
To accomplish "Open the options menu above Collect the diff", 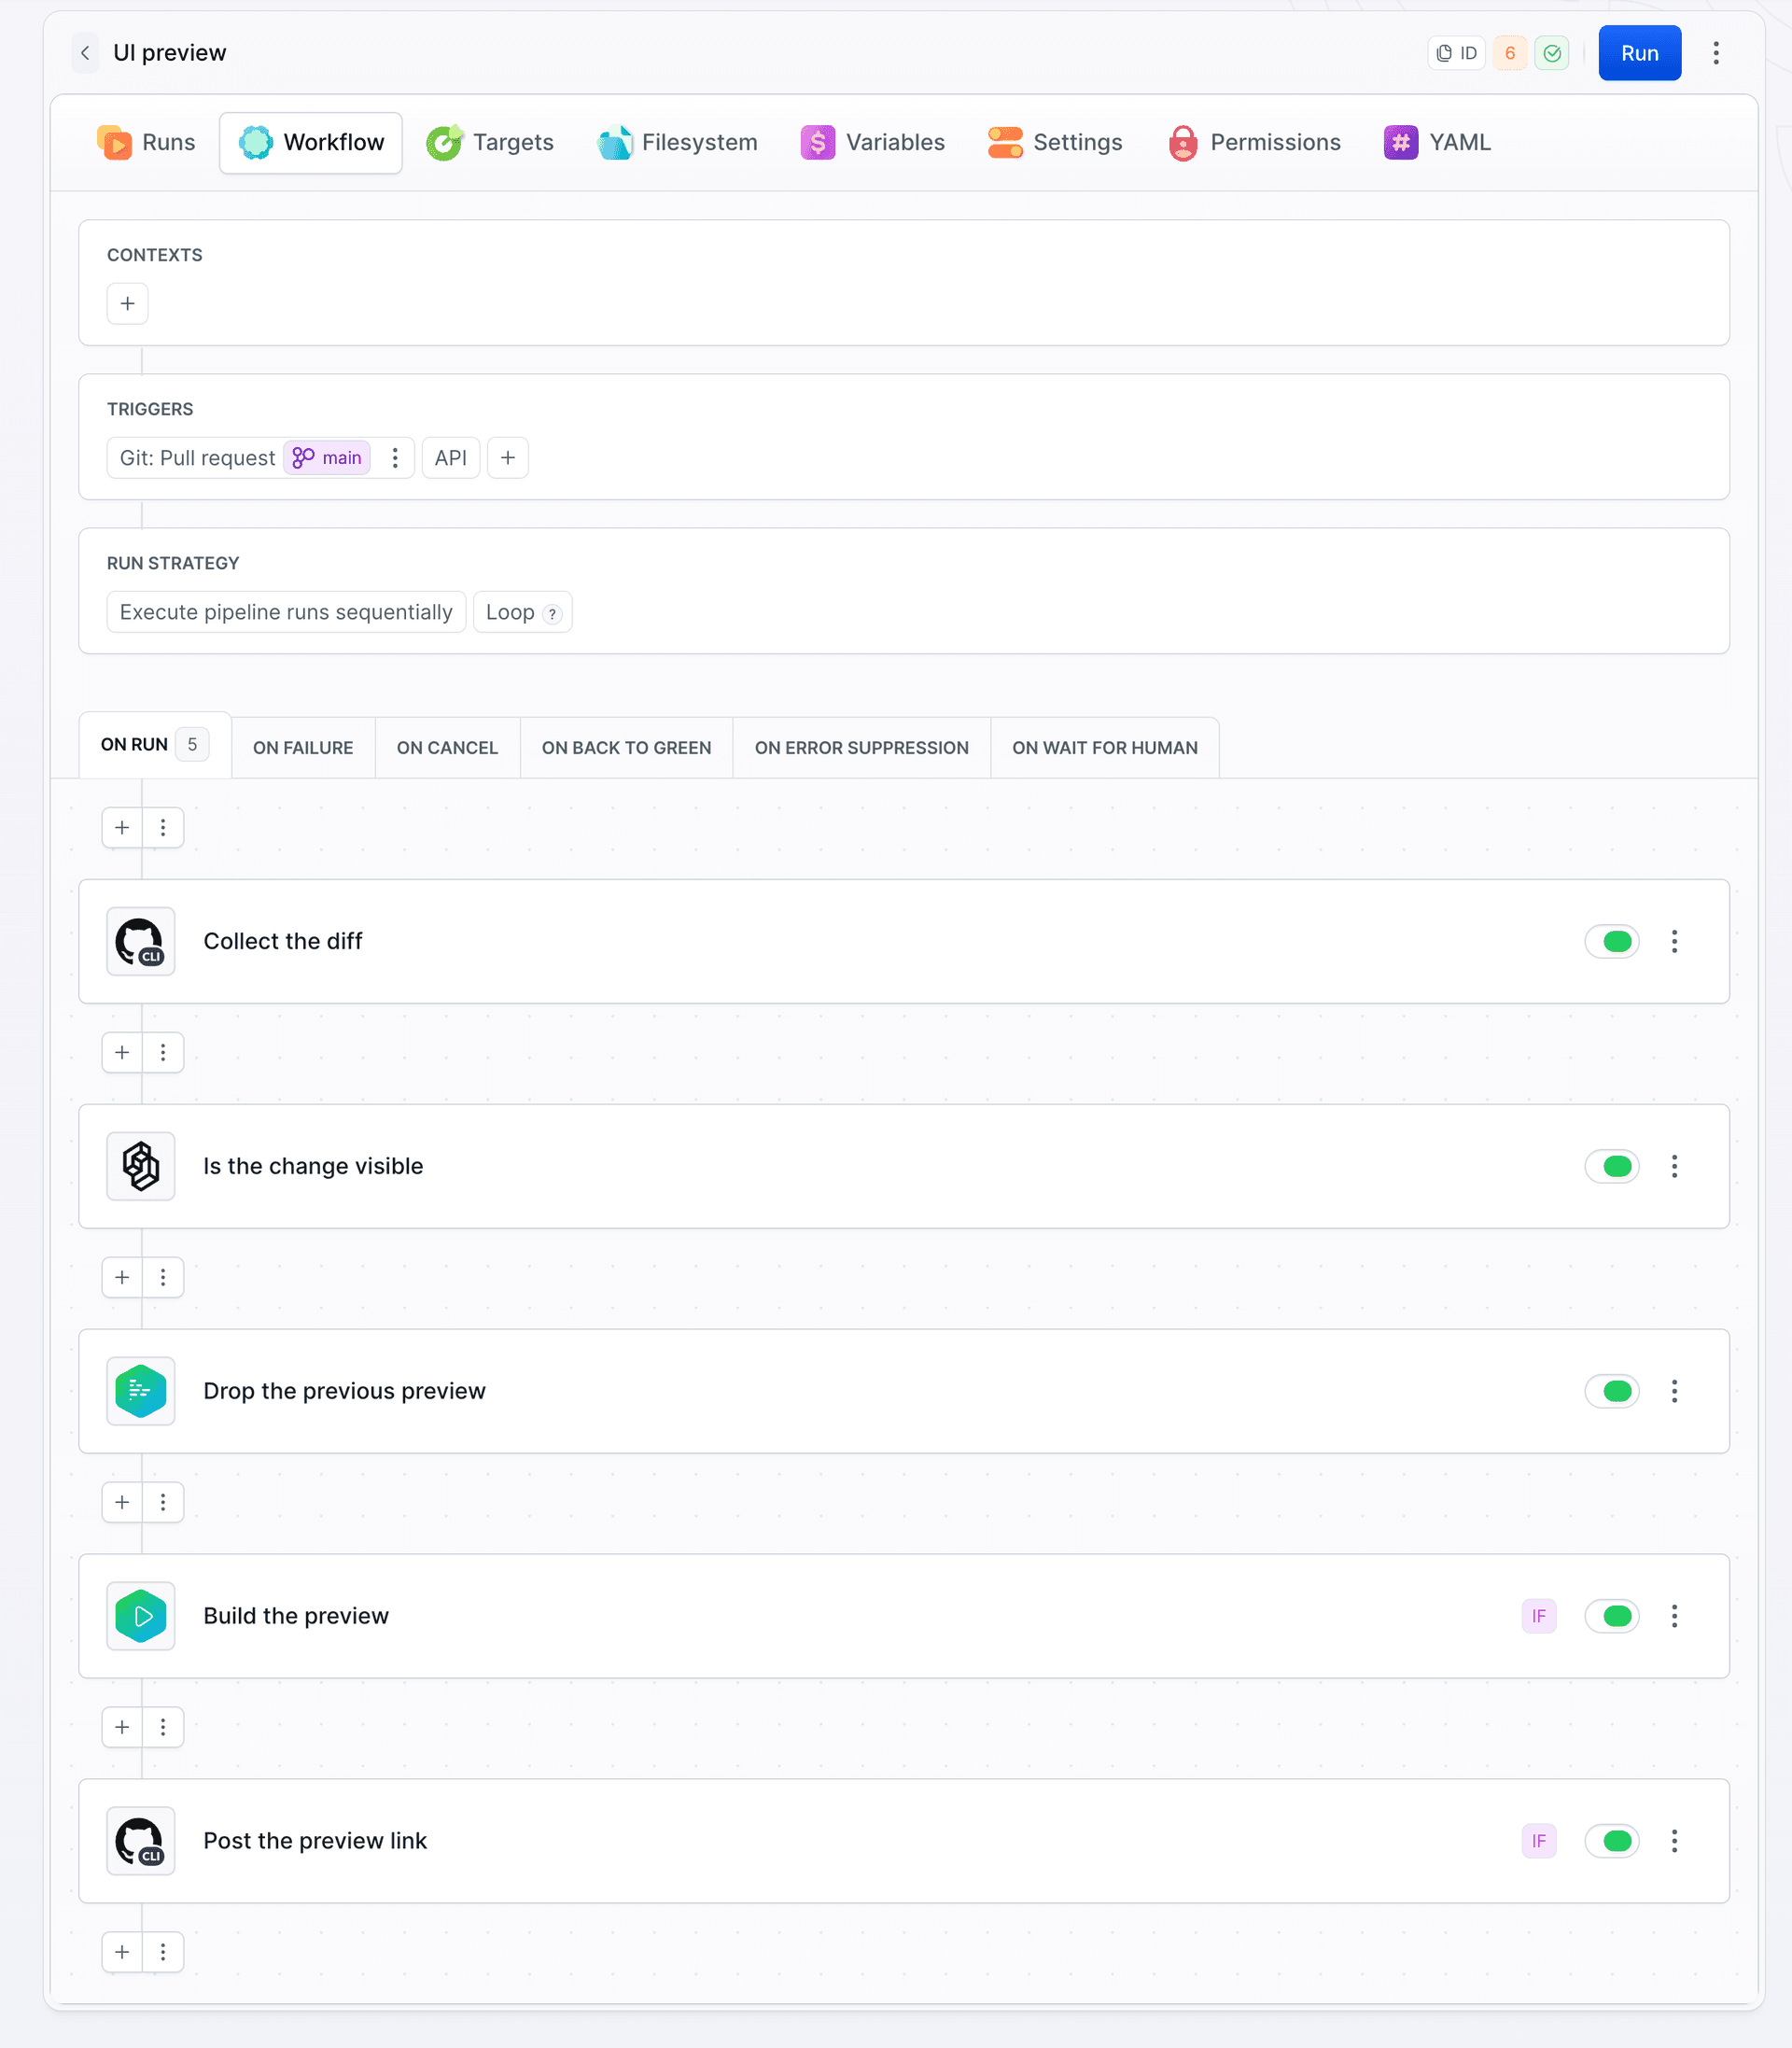I will (x=163, y=828).
